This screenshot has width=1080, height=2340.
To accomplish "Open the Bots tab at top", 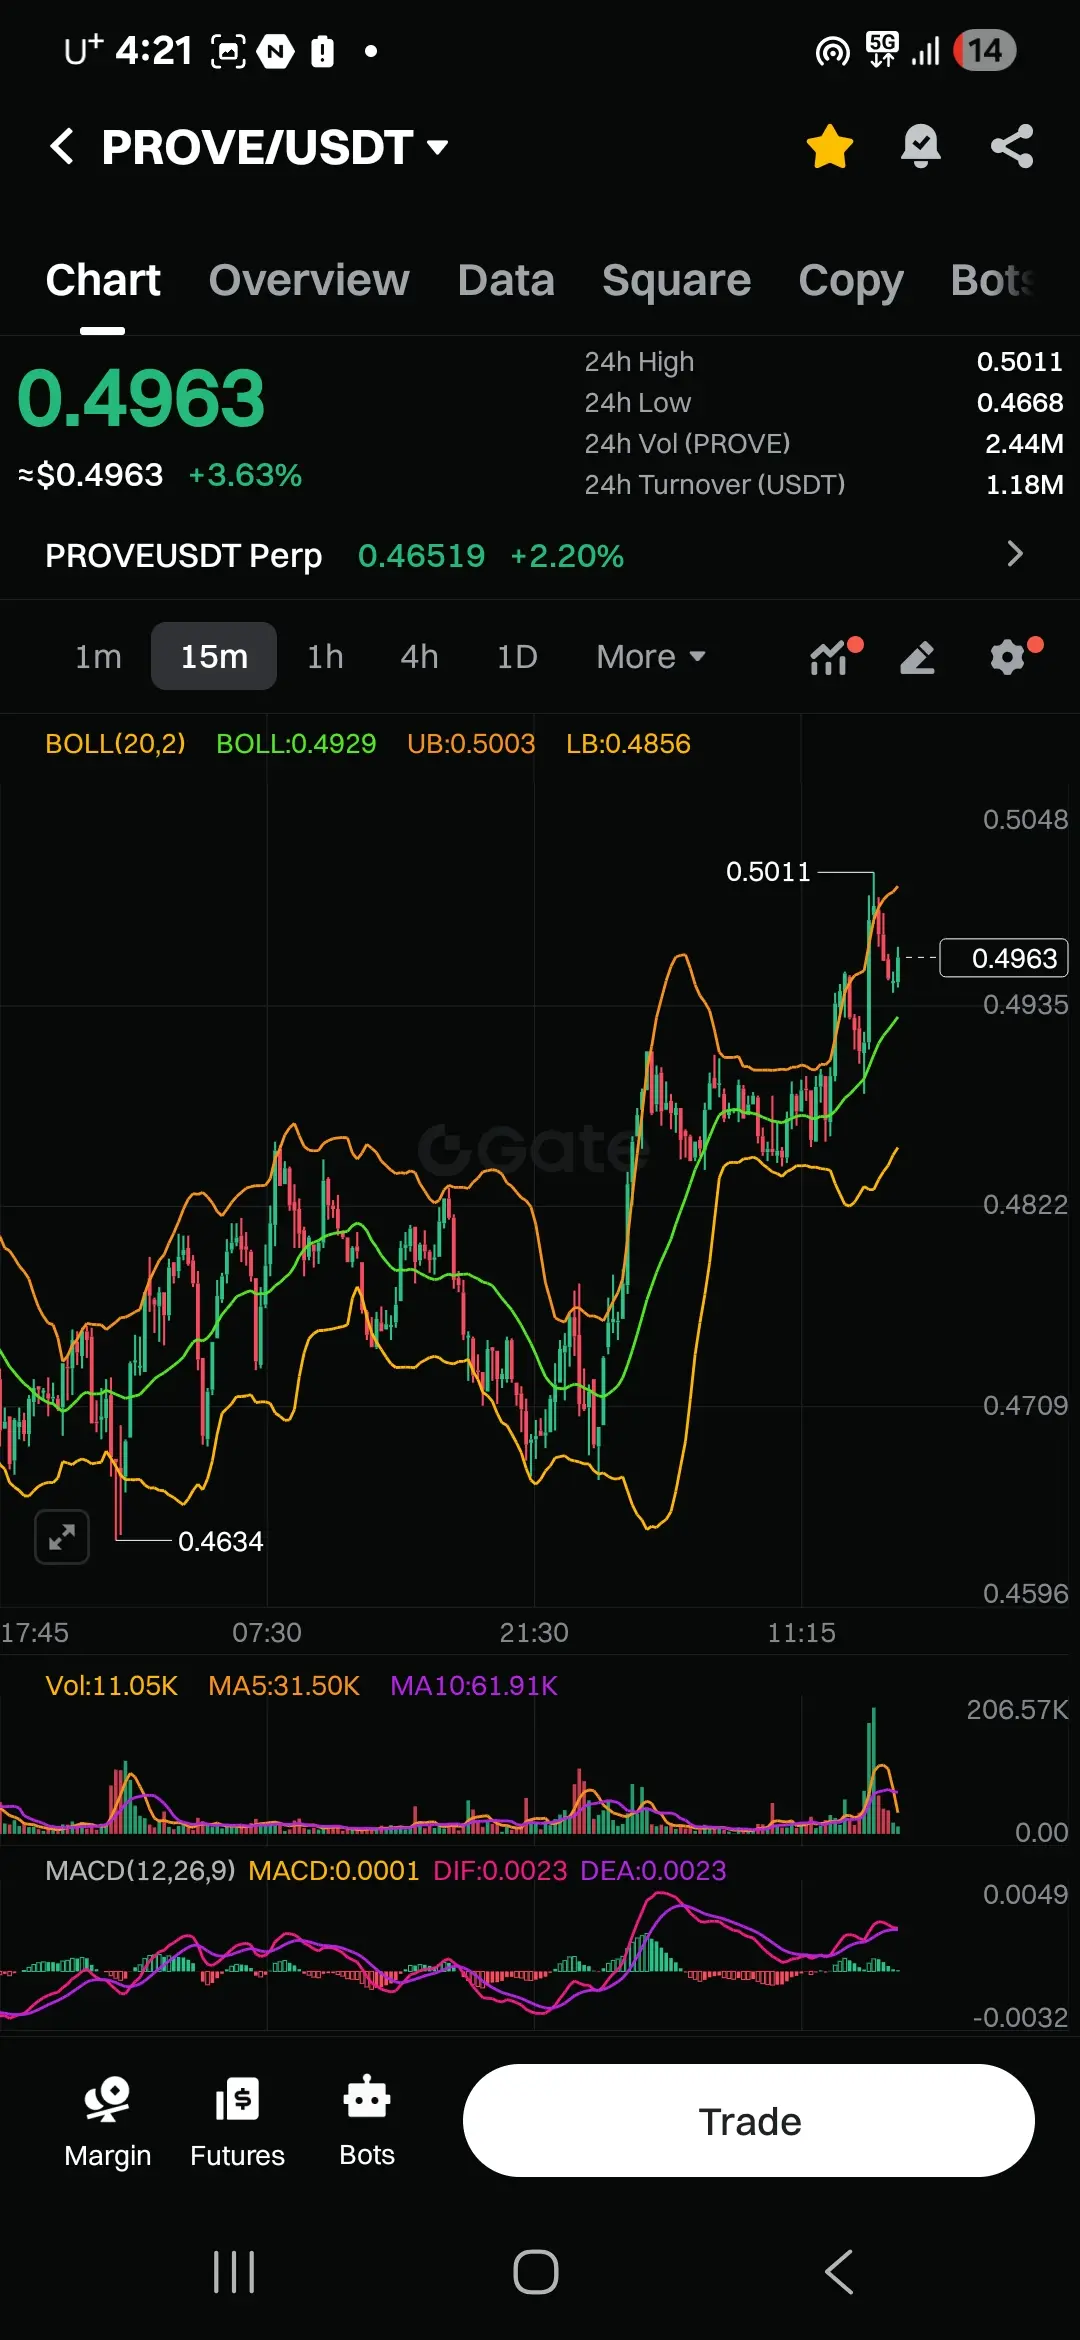I will point(993,280).
